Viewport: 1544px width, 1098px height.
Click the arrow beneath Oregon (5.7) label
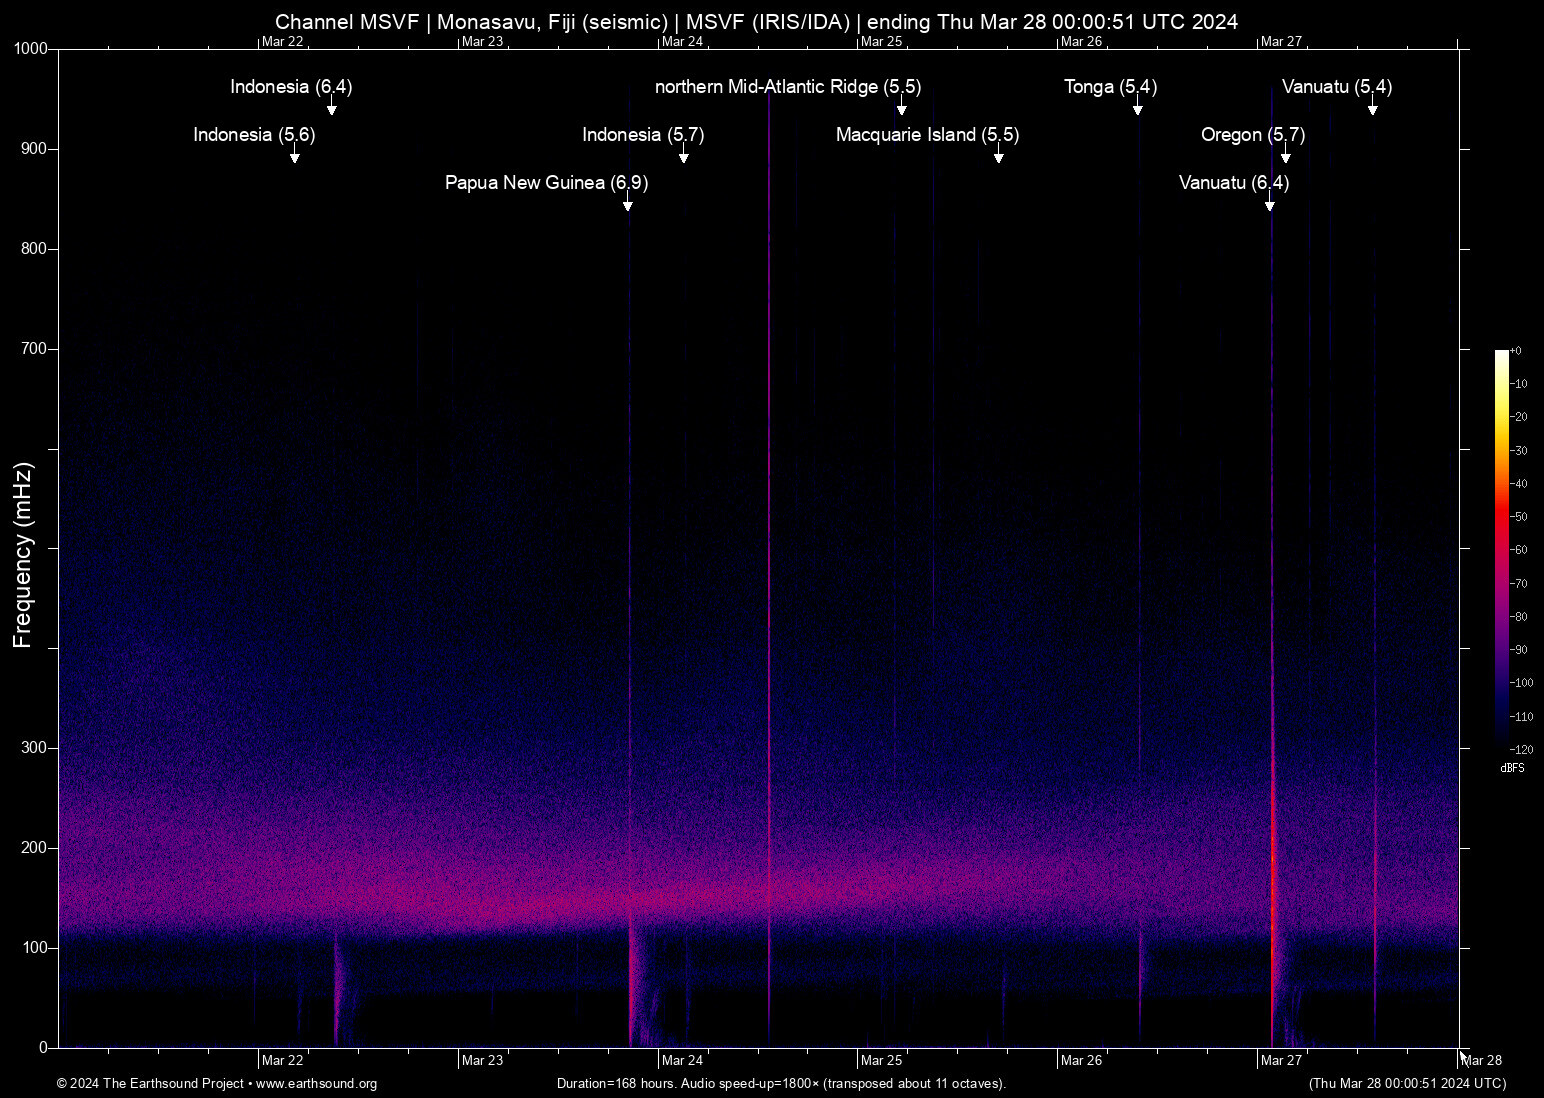[1286, 155]
